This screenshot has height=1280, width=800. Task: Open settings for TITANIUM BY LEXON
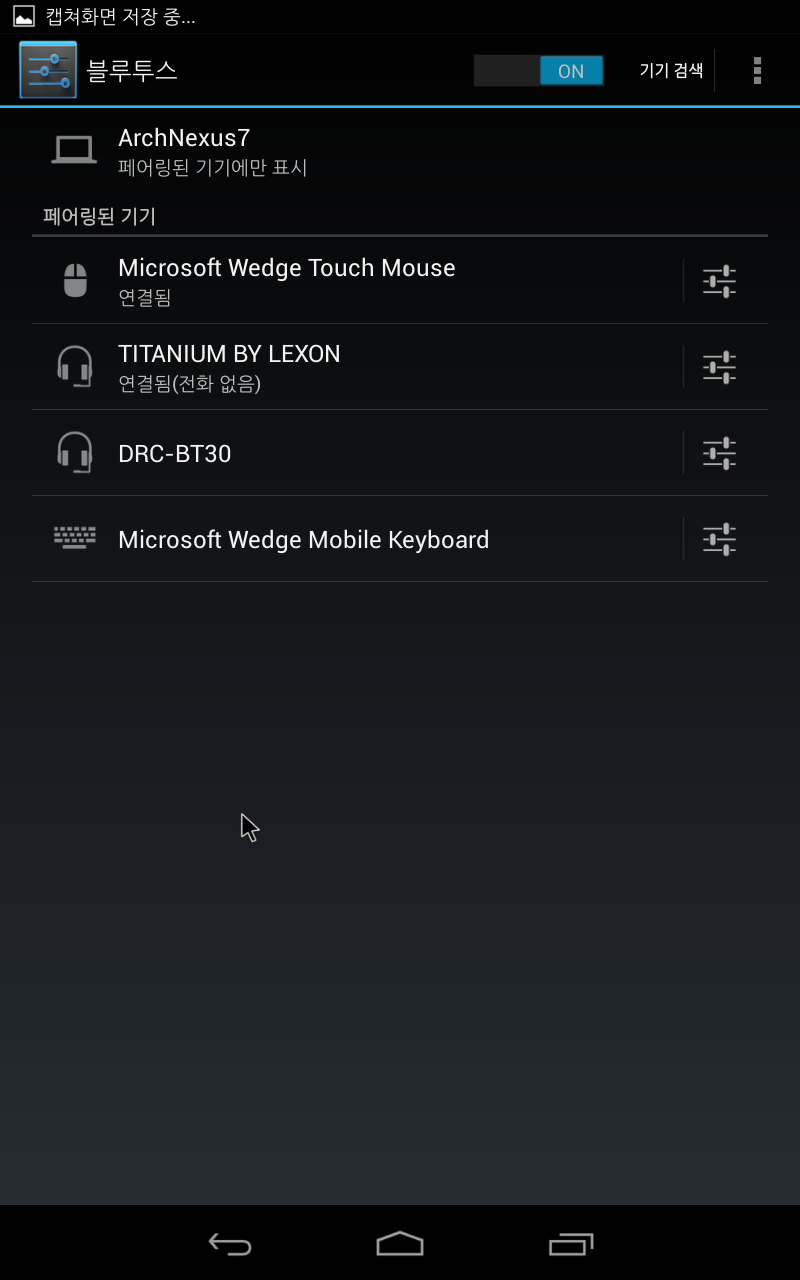click(719, 367)
